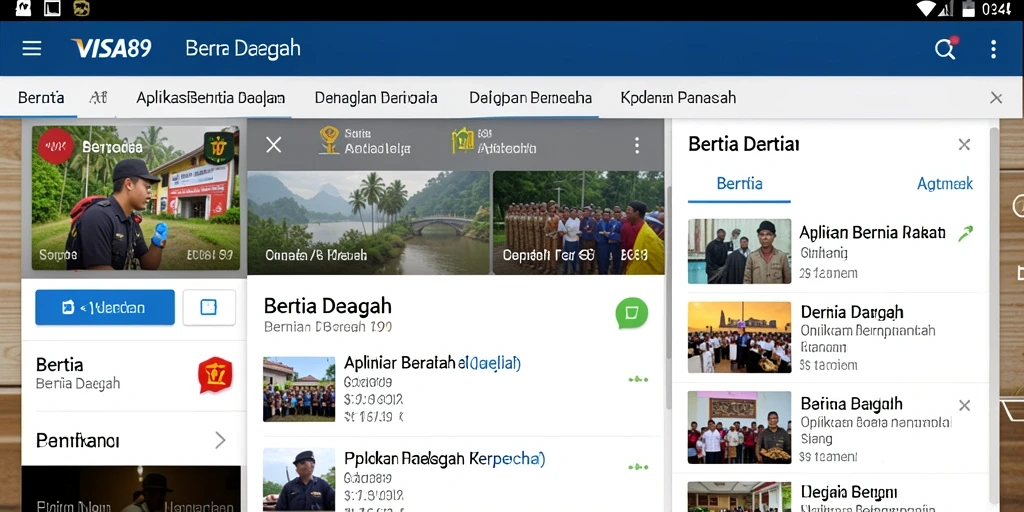This screenshot has height=512, width=1024.
Task: Switch to the Agtmaak tab
Action: point(945,184)
